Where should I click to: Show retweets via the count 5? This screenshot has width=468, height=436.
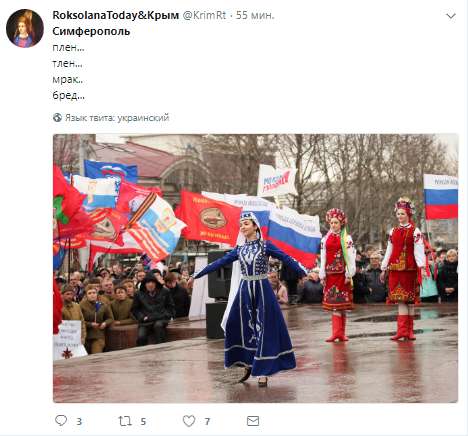143,422
